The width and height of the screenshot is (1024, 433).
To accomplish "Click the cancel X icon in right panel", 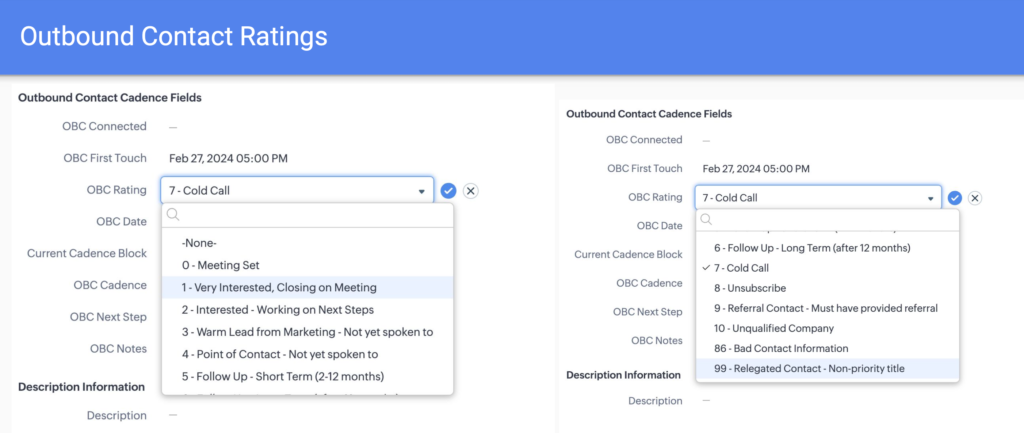I will pyautogui.click(x=975, y=198).
